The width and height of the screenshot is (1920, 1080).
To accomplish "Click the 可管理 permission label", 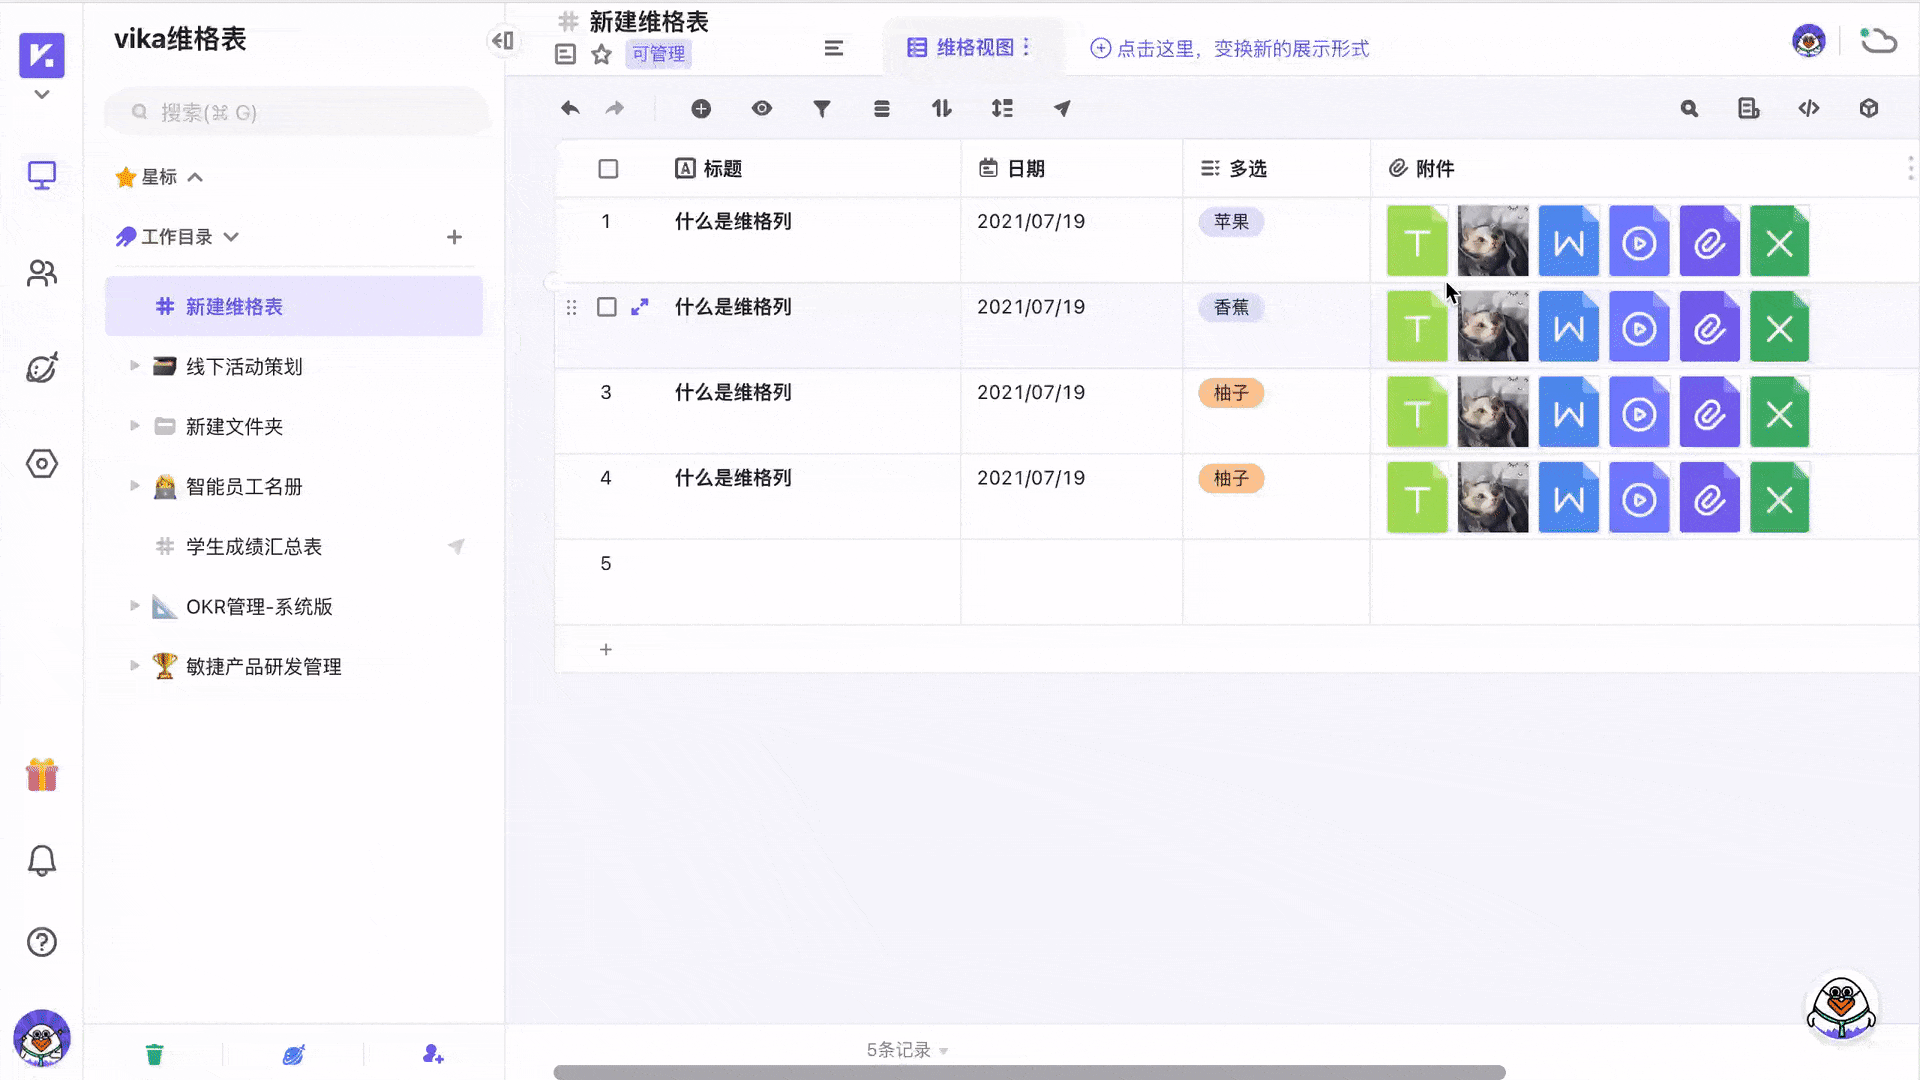I will pyautogui.click(x=658, y=54).
